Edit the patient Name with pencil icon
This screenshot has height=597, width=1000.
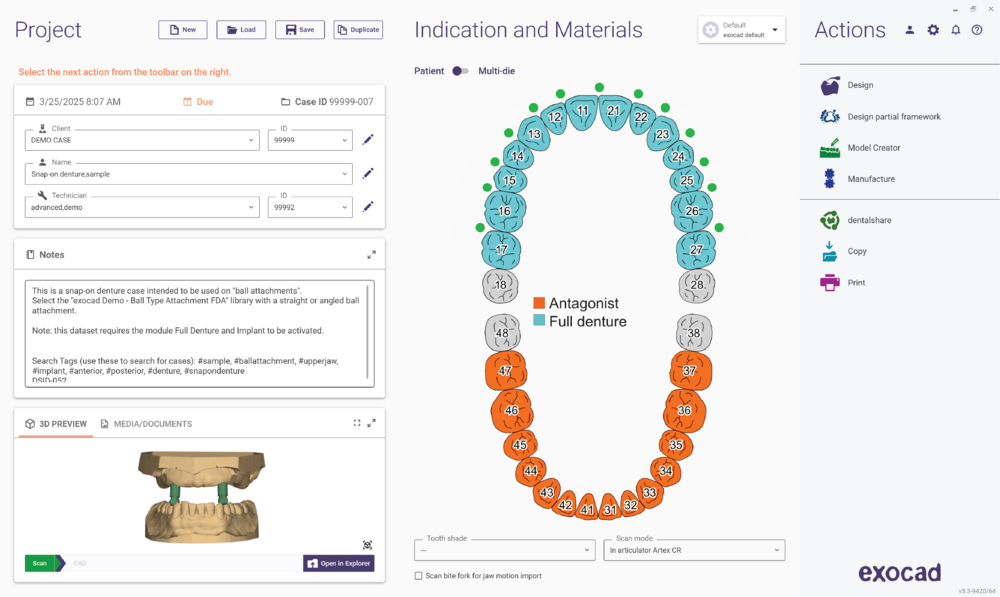(368, 173)
